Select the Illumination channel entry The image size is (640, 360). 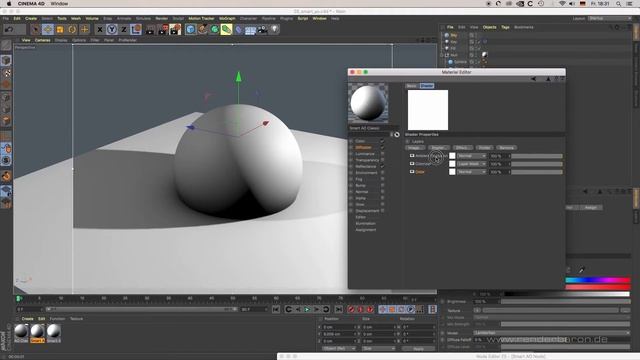pyautogui.click(x=365, y=223)
